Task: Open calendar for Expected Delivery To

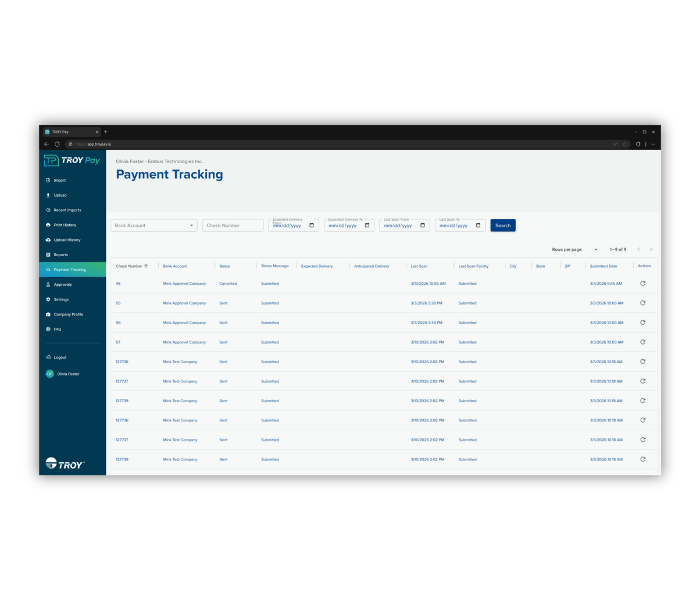Action: pyautogui.click(x=367, y=225)
